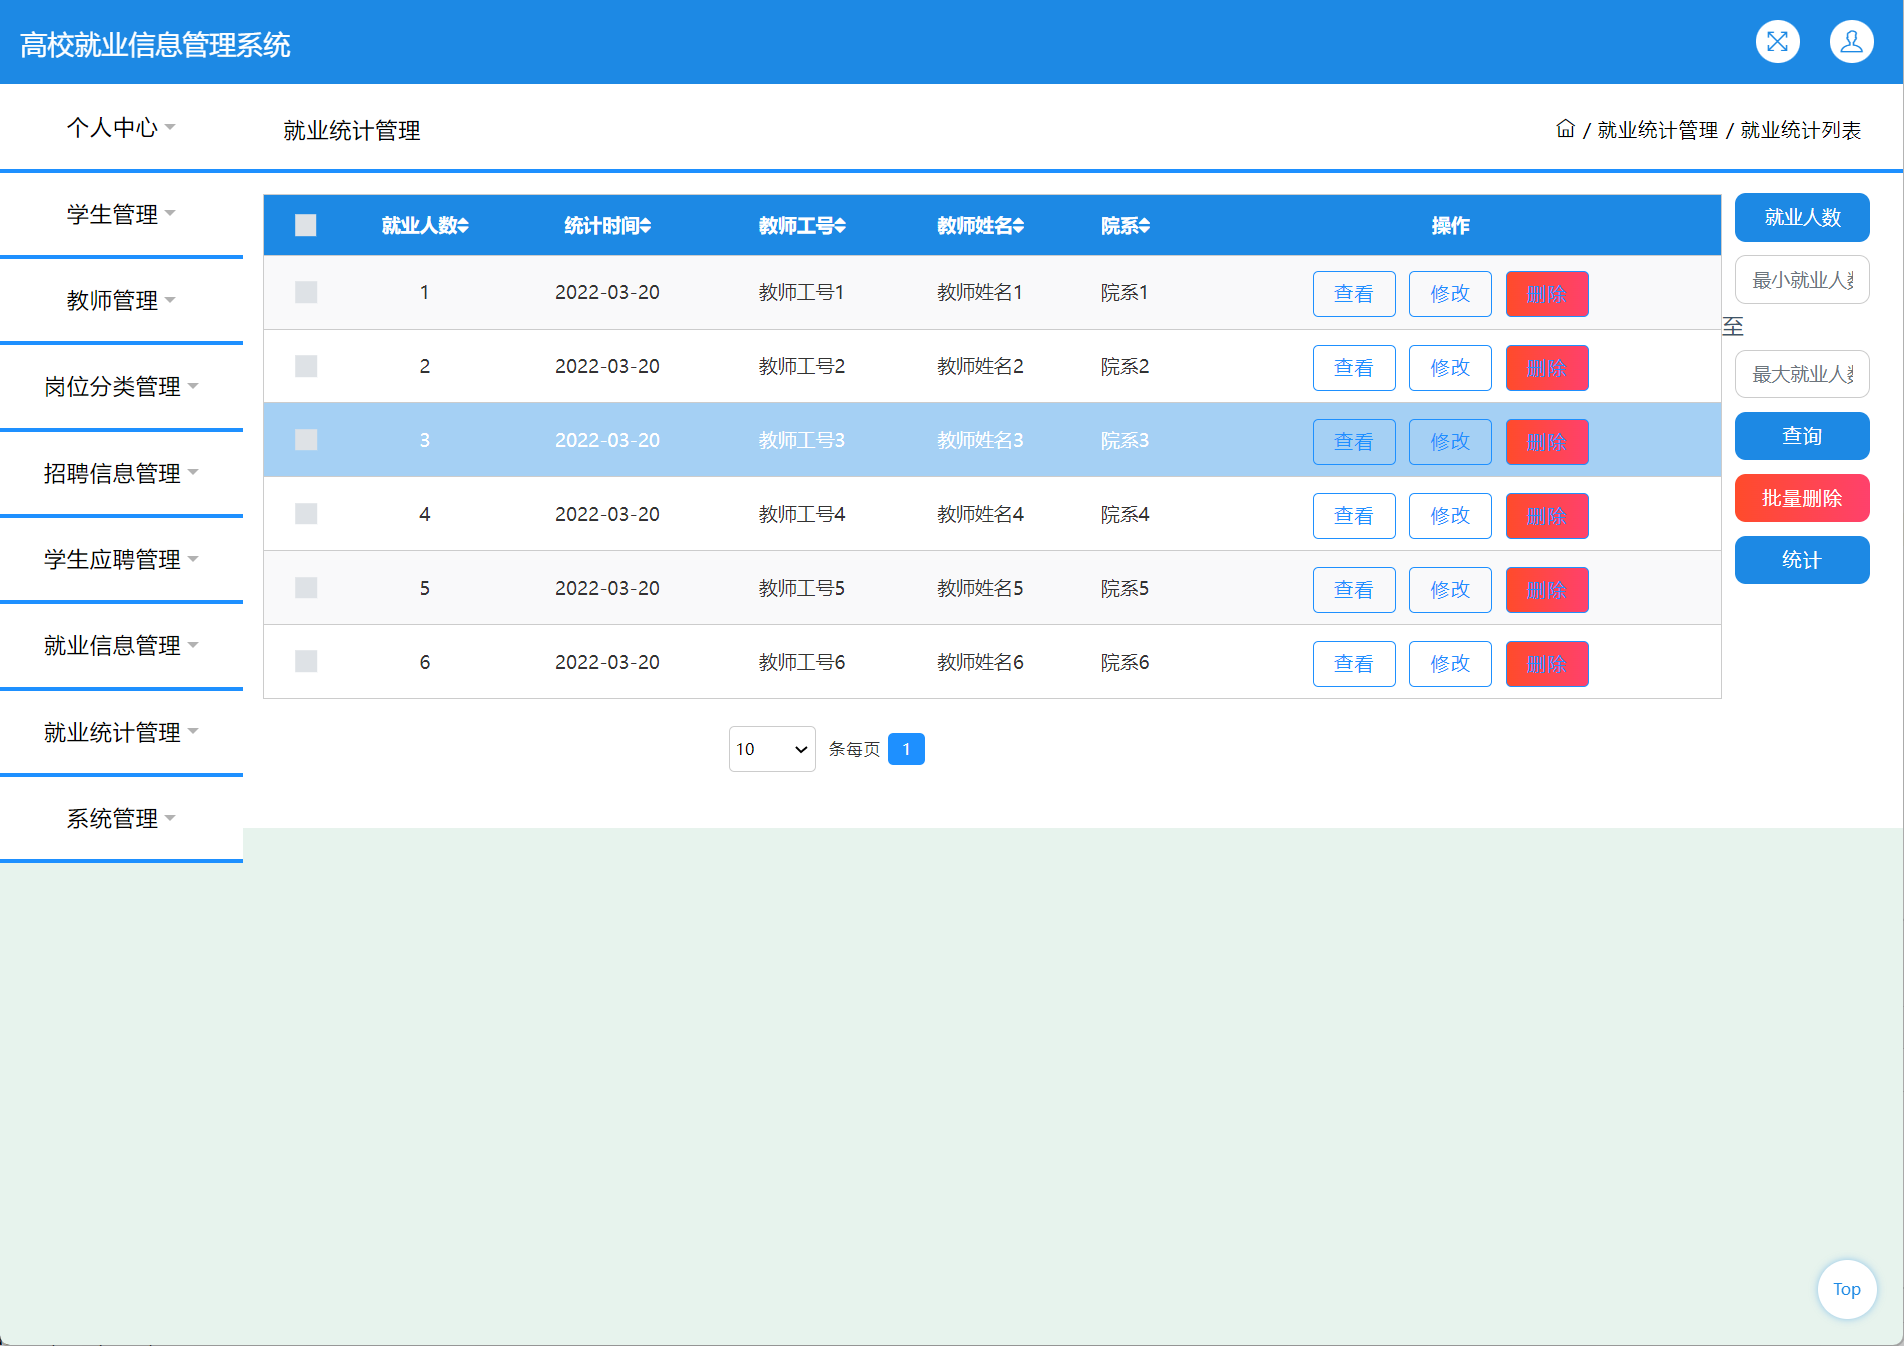
Task: Sort by 教师工号 column header
Action: pos(802,226)
